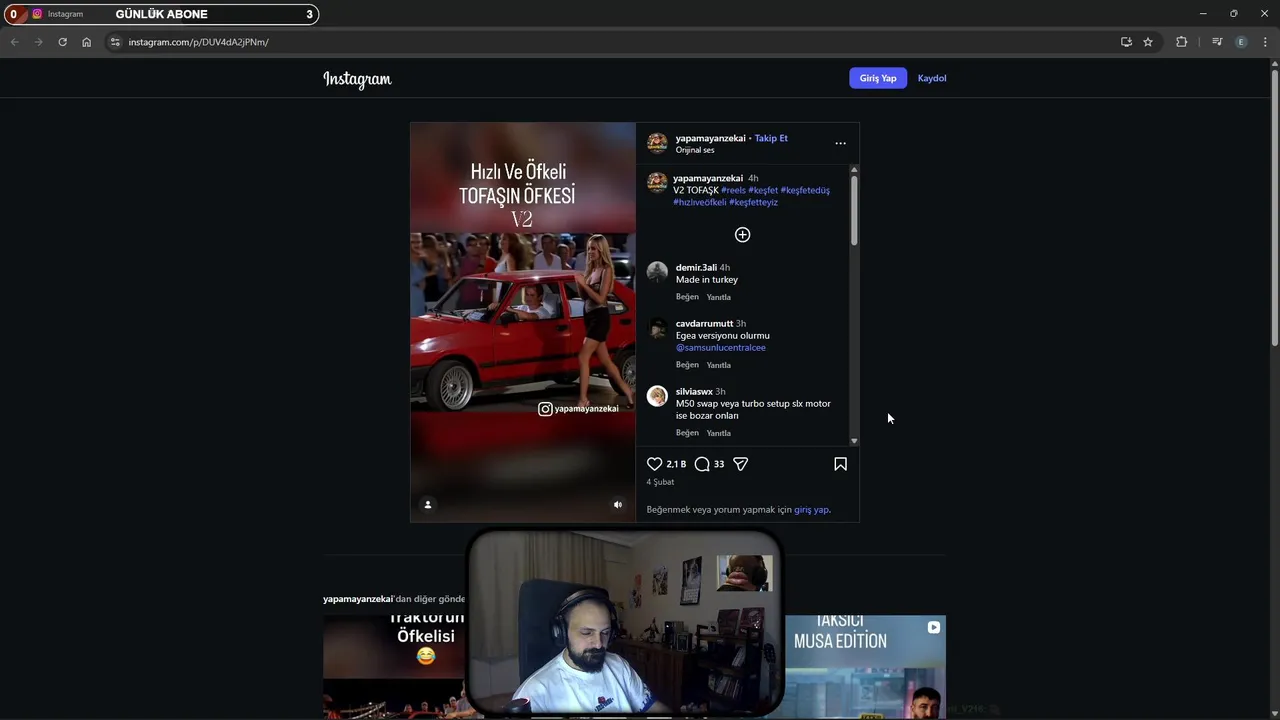The height and width of the screenshot is (720, 1280).
Task: Click the 2,1 B likes count
Action: coord(676,464)
